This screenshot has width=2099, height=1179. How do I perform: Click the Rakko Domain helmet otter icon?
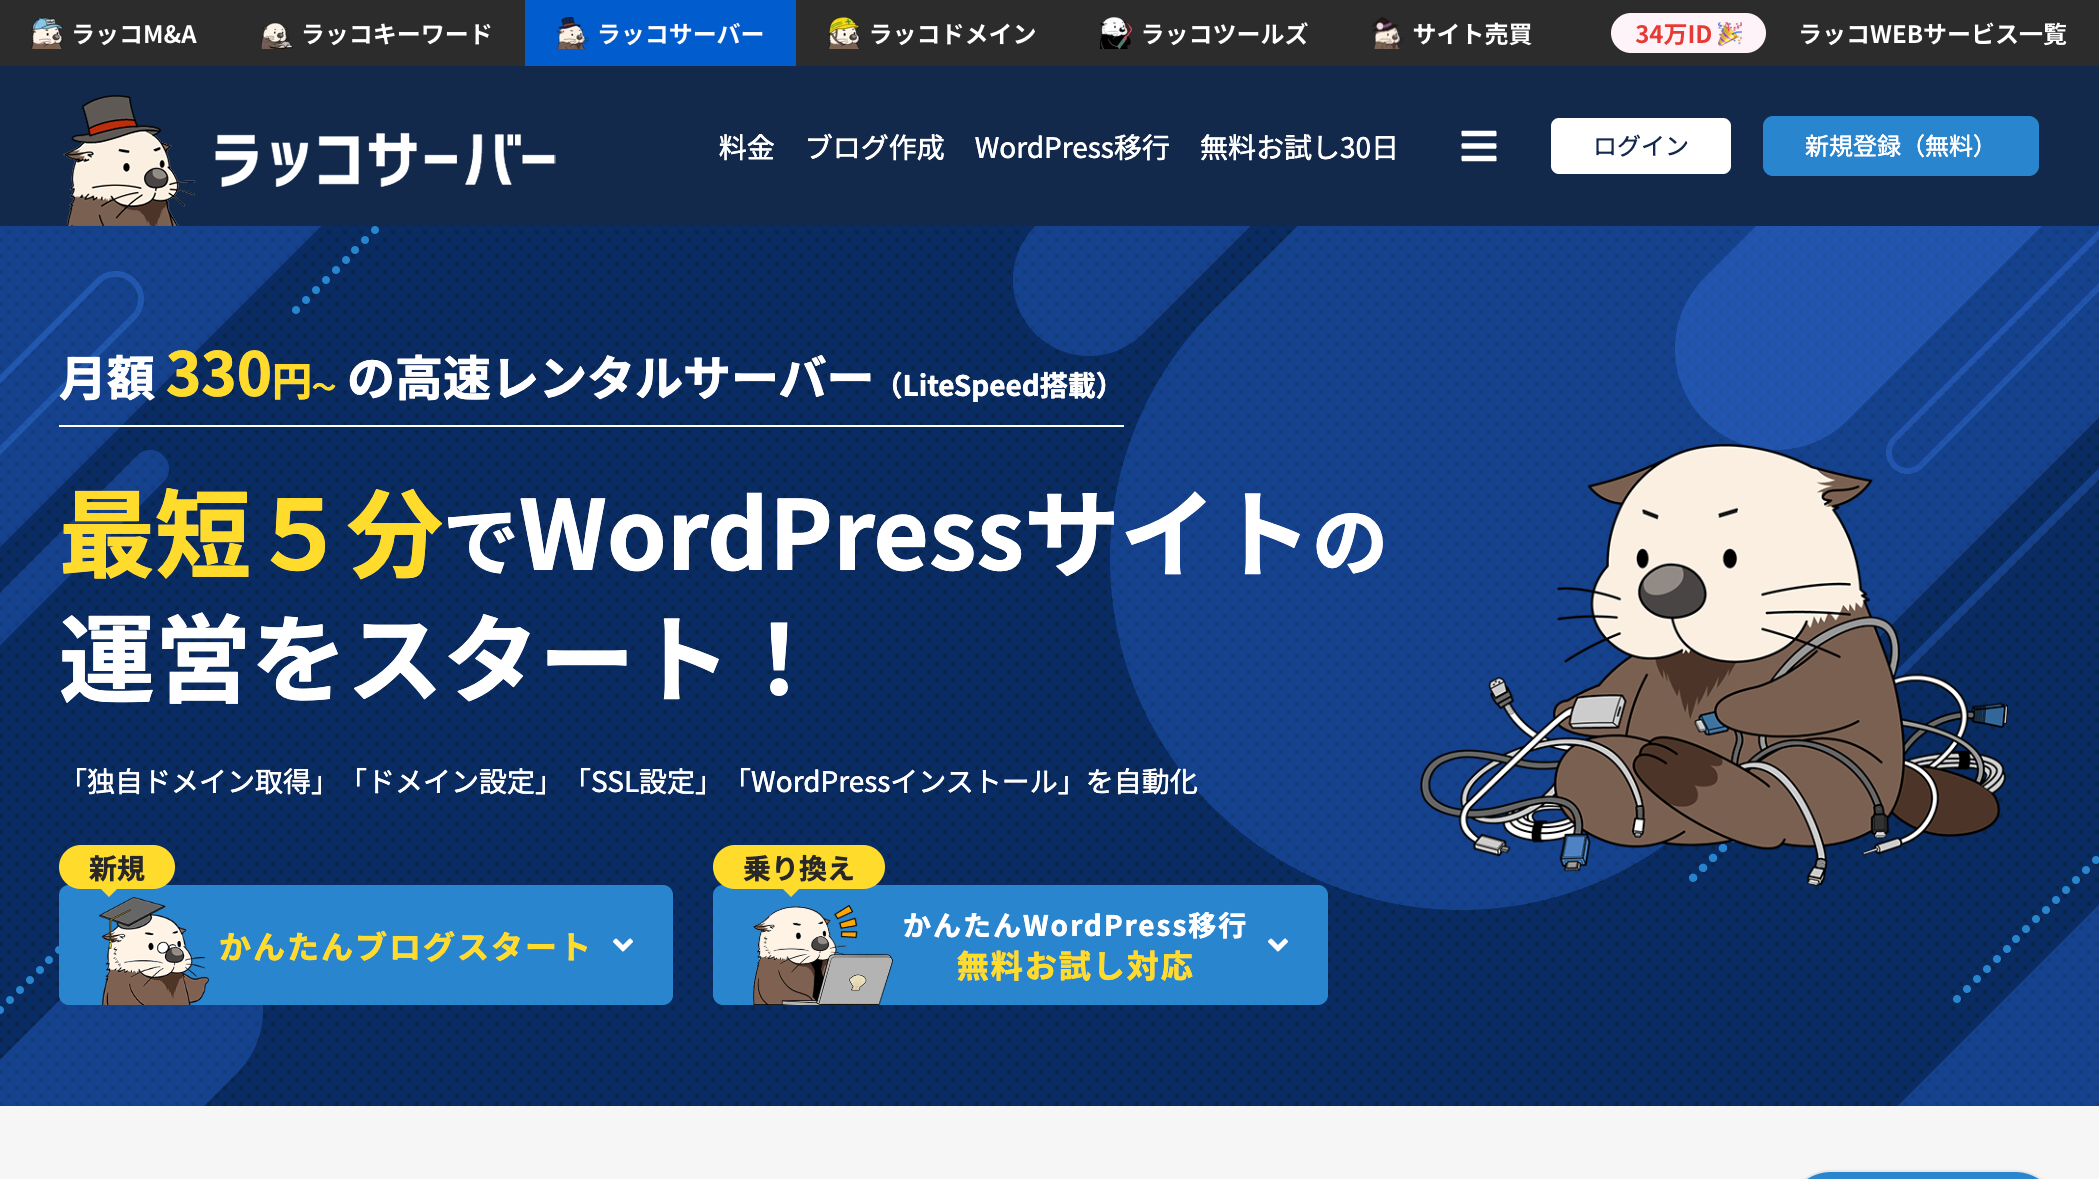843,34
